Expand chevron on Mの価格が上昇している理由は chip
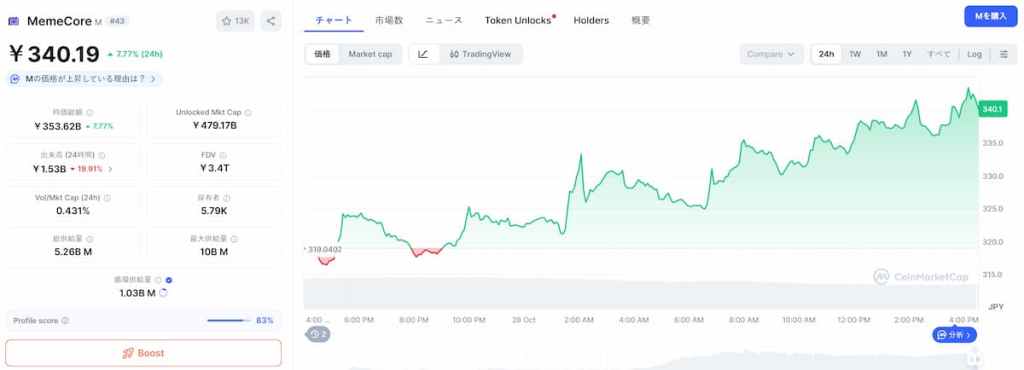 pos(153,79)
